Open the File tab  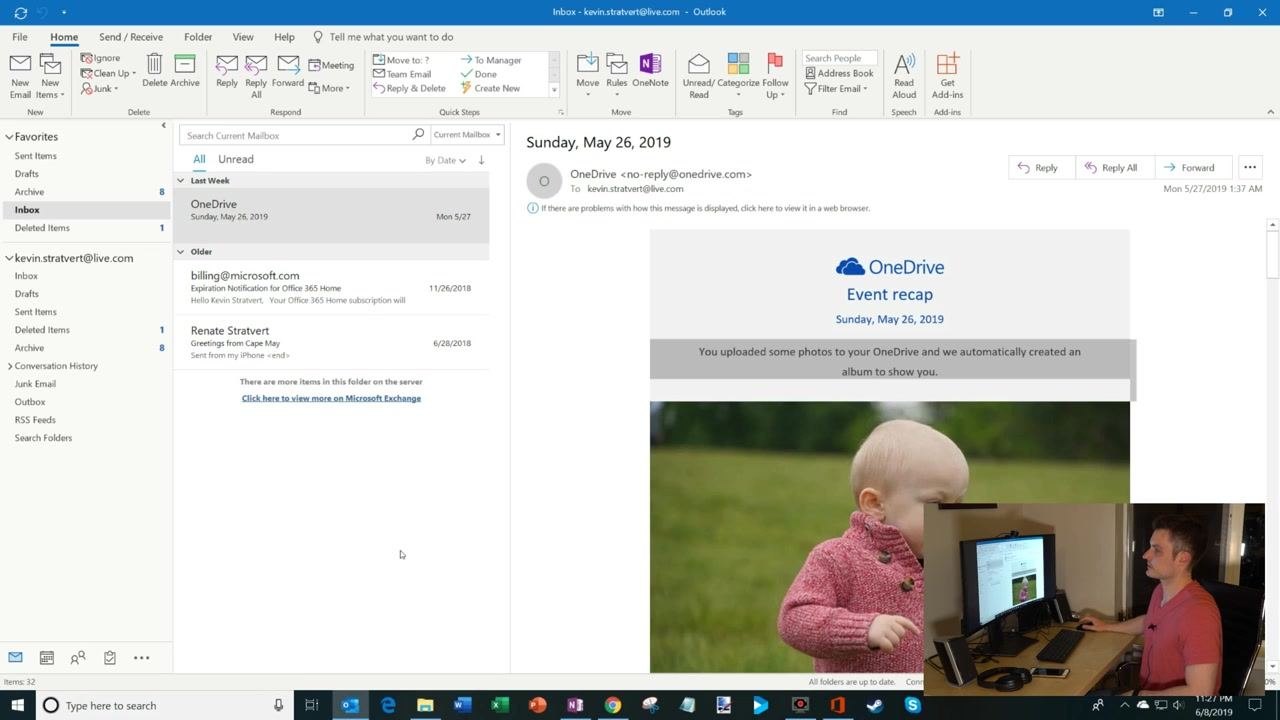pos(20,37)
